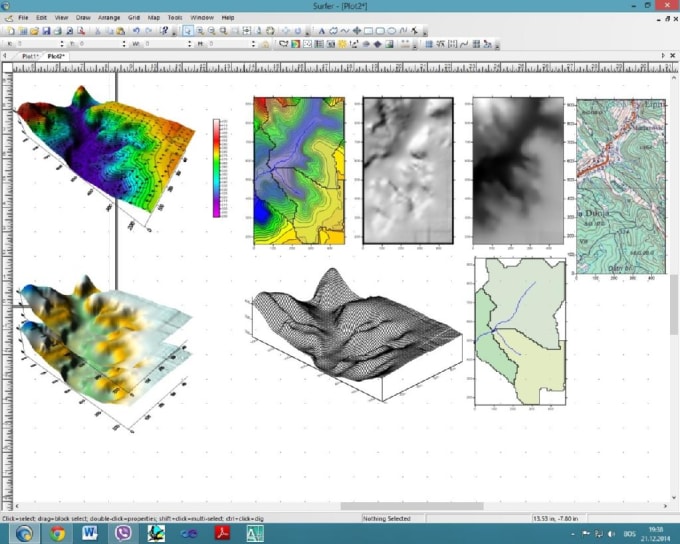The image size is (680, 544).
Task: Select the Zoom In magnifier tool
Action: 200,31
